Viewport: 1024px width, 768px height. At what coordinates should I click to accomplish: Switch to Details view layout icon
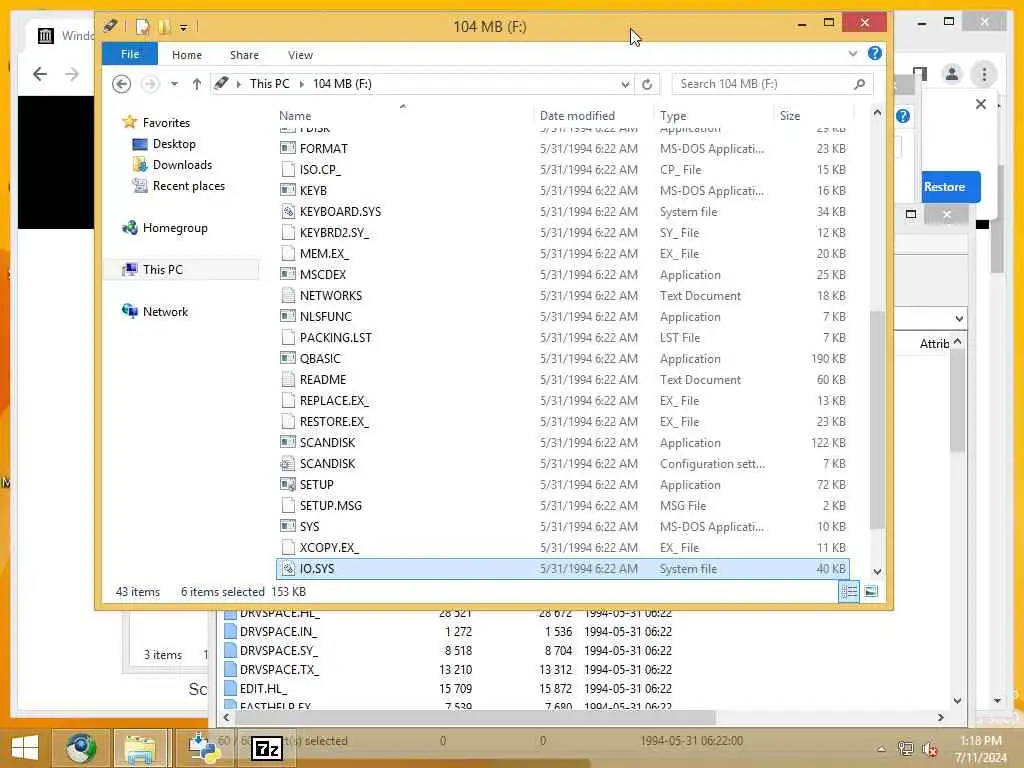click(849, 592)
